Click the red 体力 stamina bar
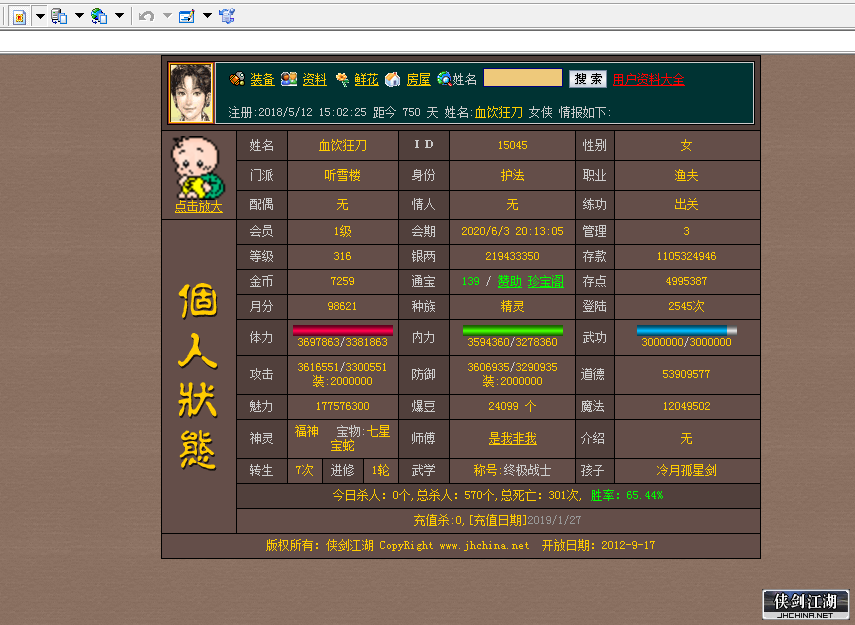This screenshot has width=855, height=625. tap(342, 330)
